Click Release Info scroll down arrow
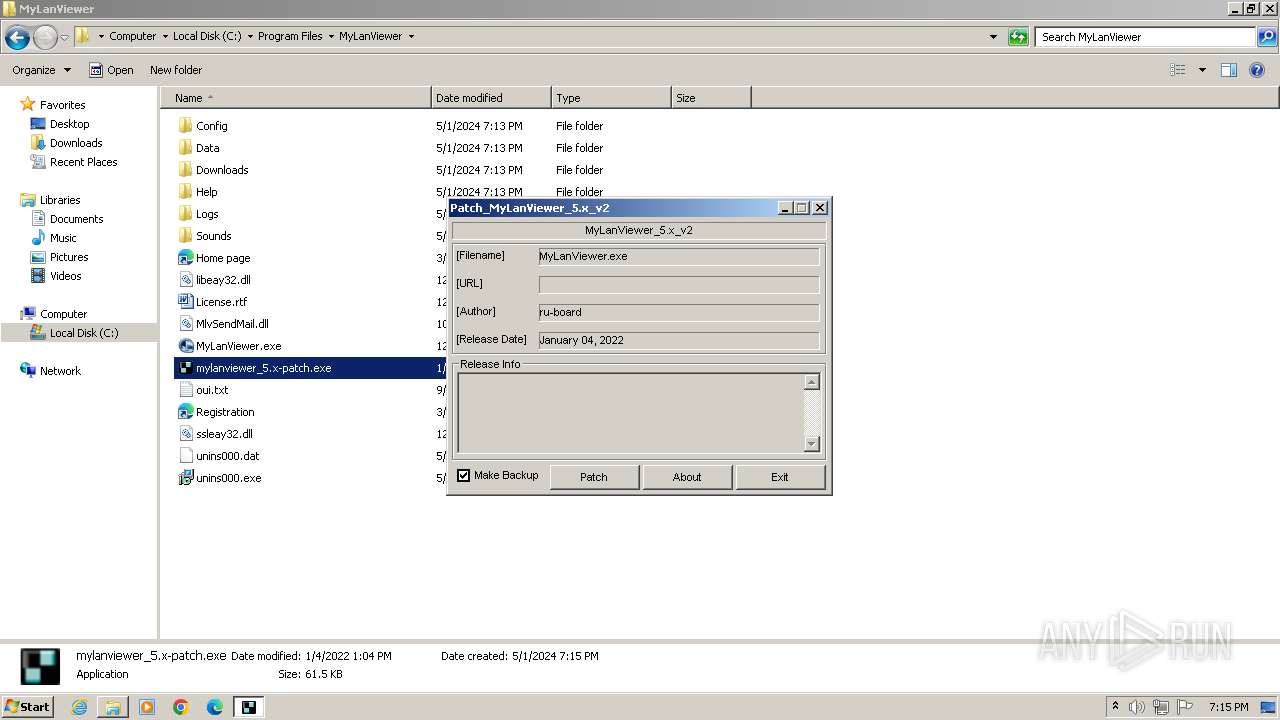 click(x=812, y=444)
